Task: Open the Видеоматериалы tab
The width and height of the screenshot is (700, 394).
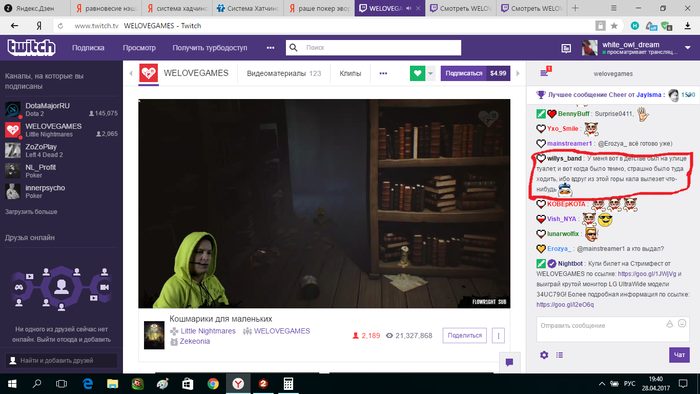Action: (x=284, y=73)
